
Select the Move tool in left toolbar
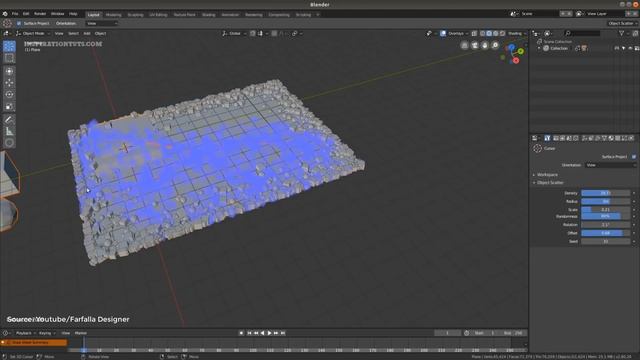(9, 83)
